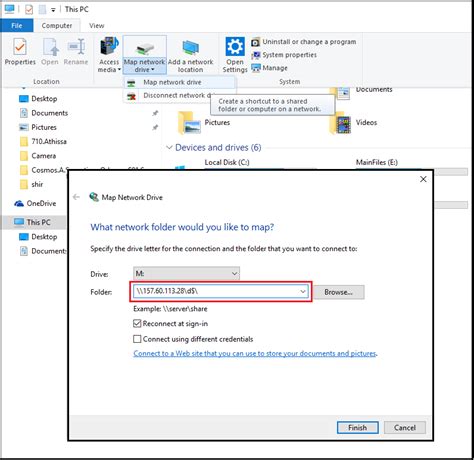Open the shir folder in sidebar
The height and width of the screenshot is (460, 474).
31,184
